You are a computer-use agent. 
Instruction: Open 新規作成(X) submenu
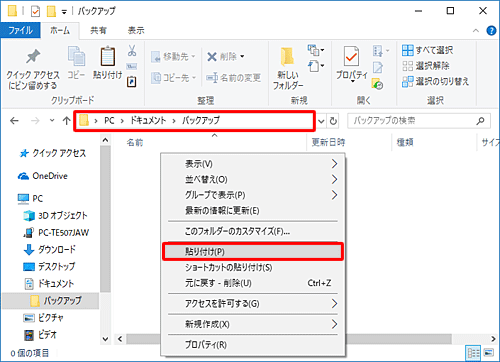click(253, 324)
